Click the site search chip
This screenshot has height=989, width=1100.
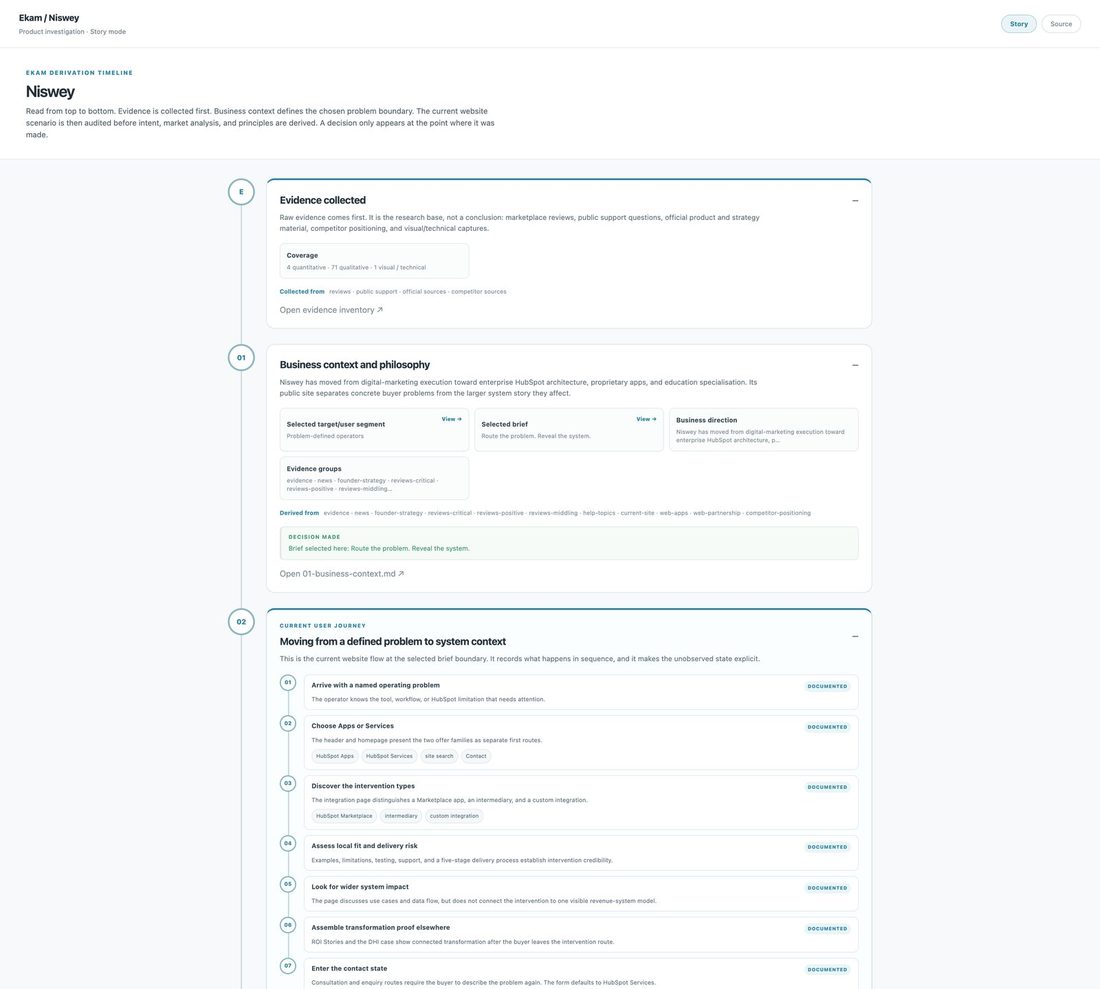[x=439, y=756]
